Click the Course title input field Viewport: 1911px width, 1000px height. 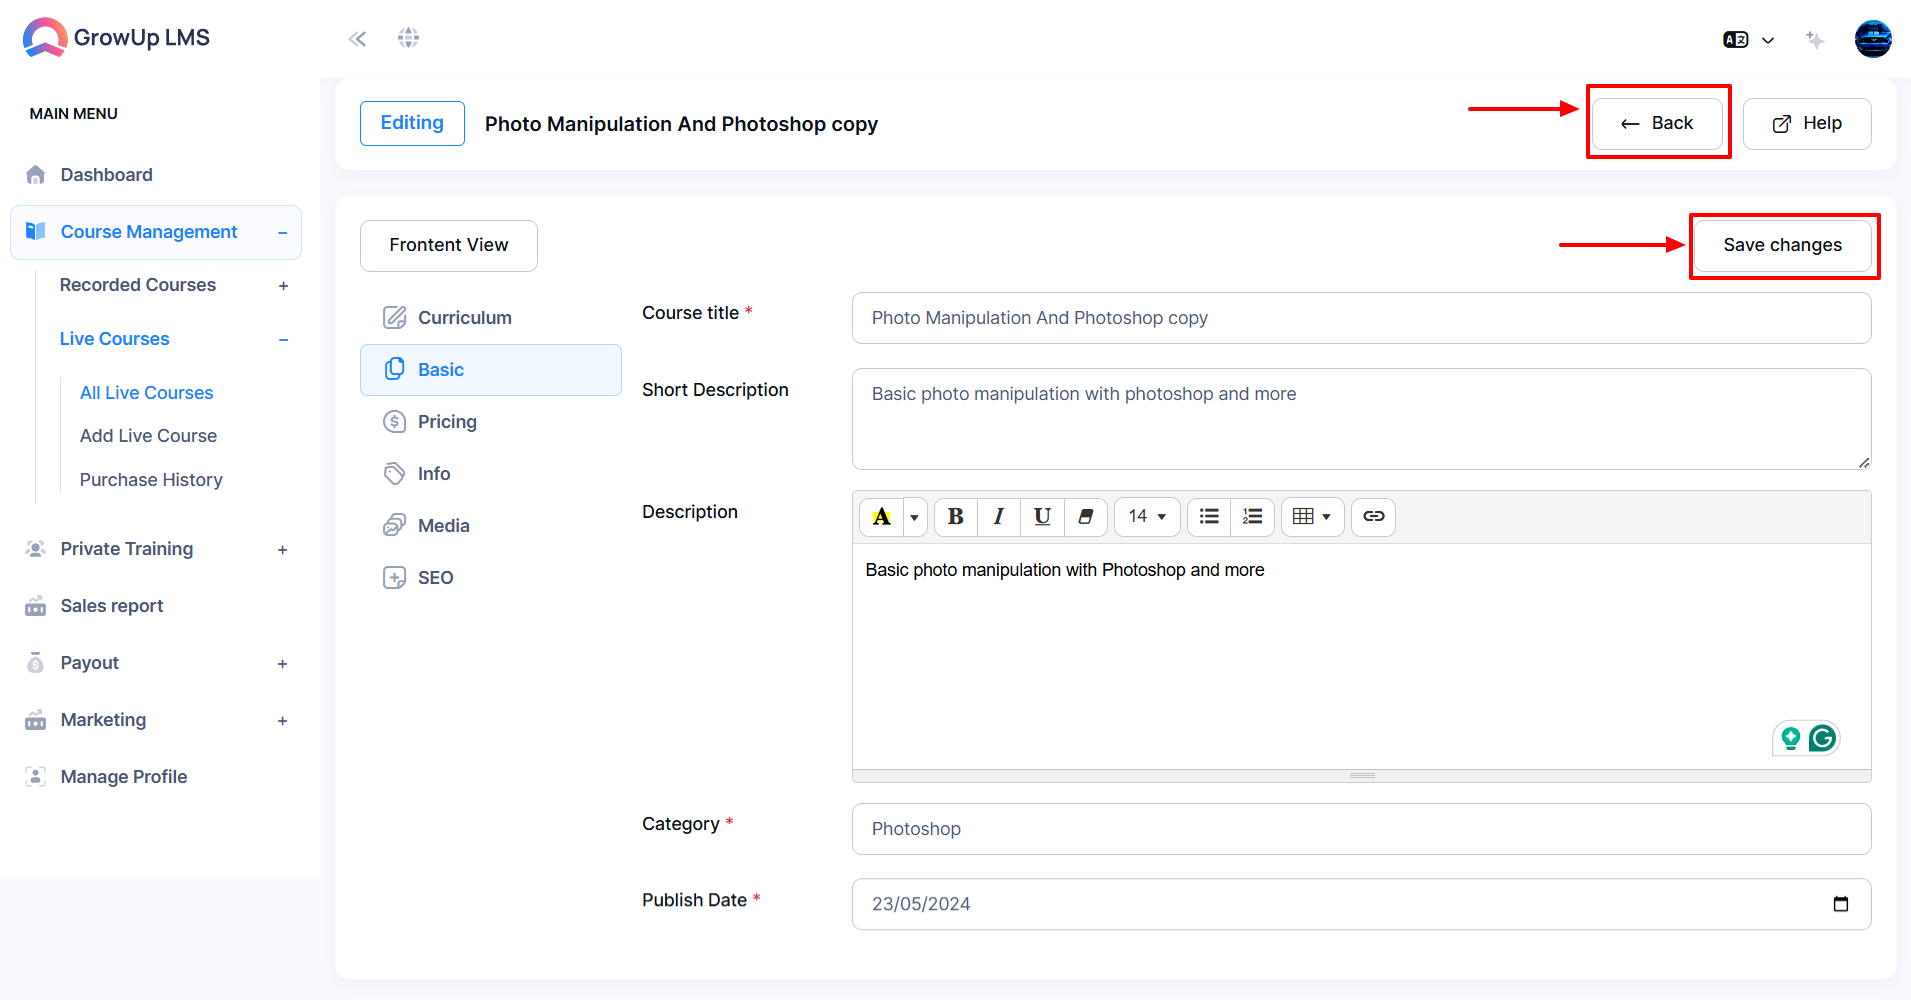click(1361, 318)
